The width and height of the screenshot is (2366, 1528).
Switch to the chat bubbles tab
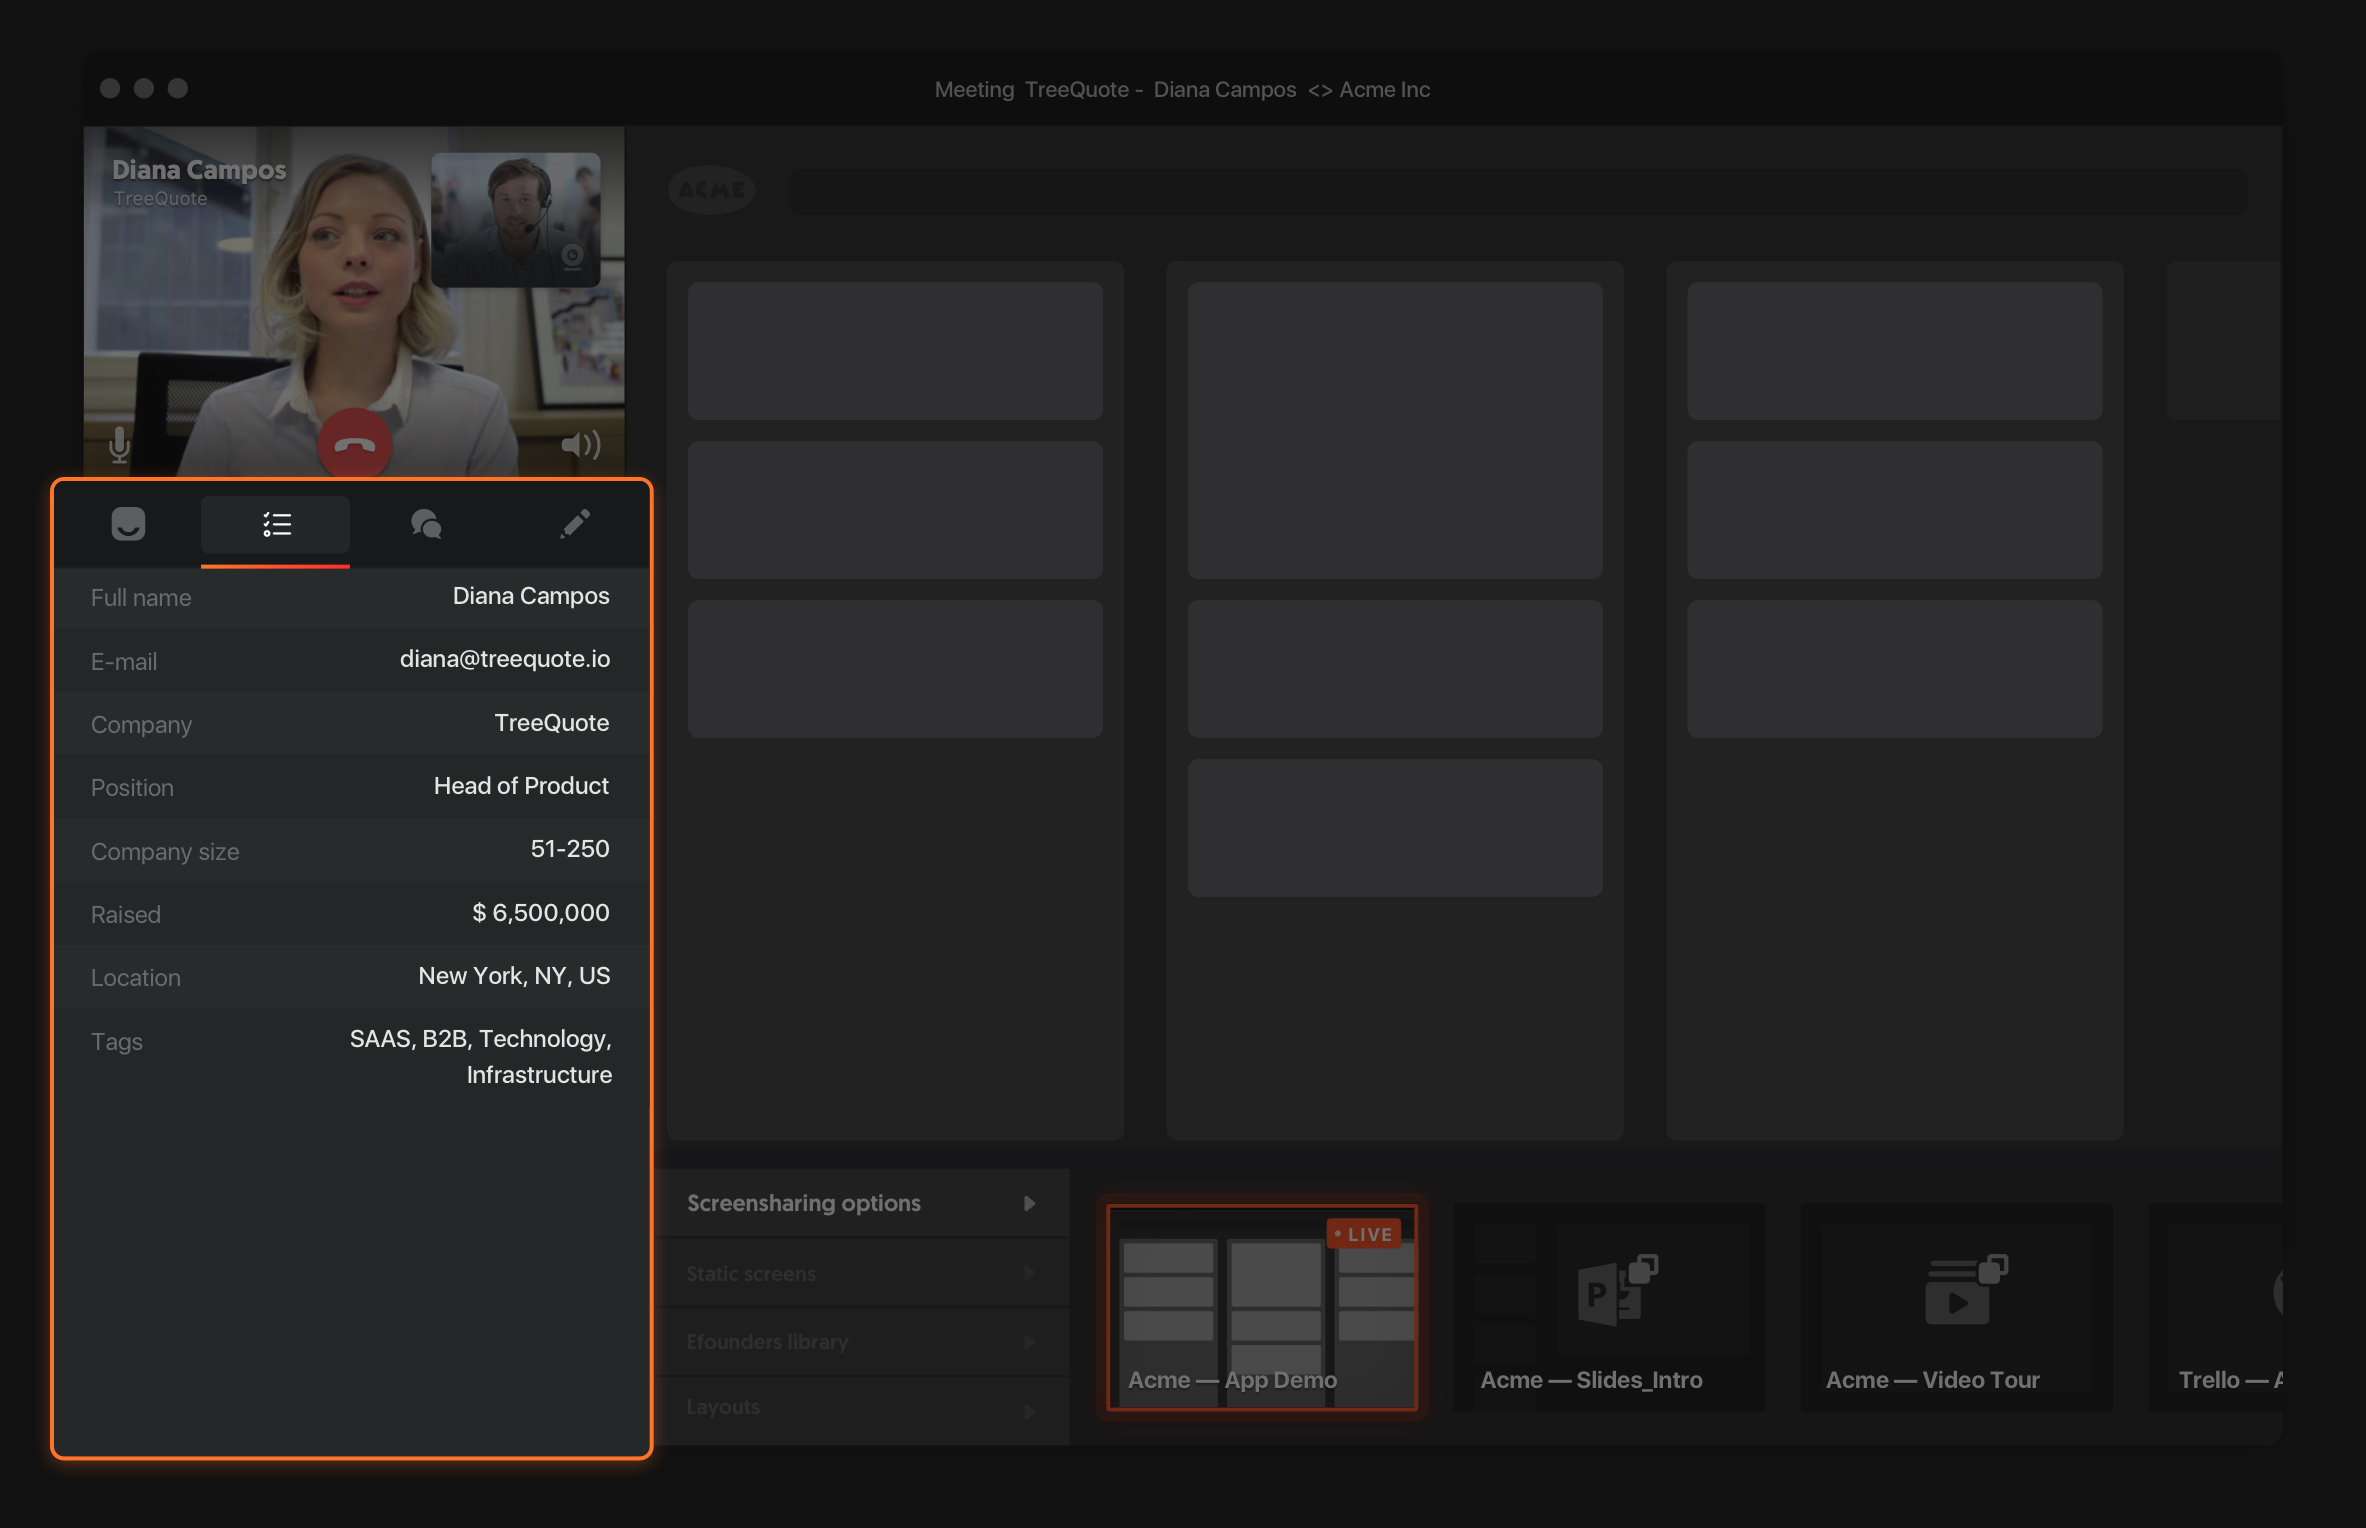(x=426, y=525)
